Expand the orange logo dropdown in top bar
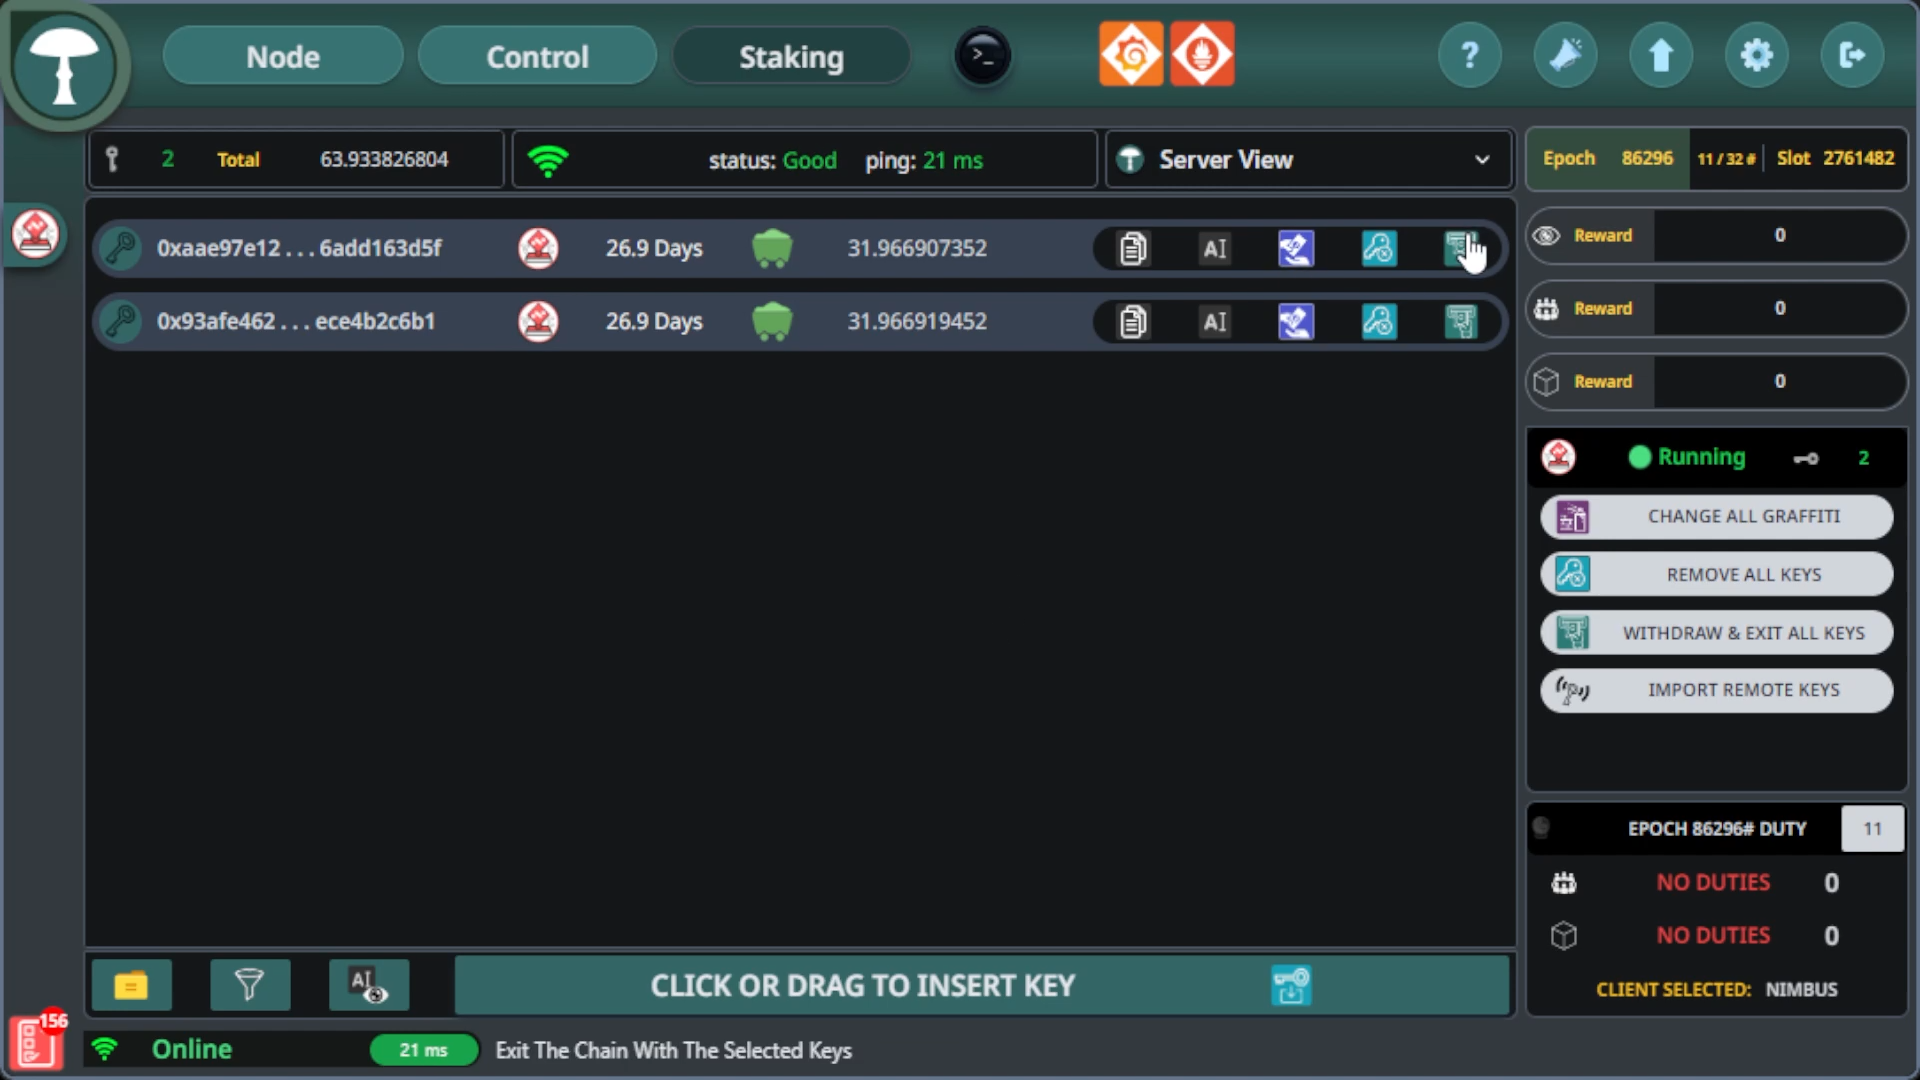Image resolution: width=1920 pixels, height=1080 pixels. click(1131, 55)
